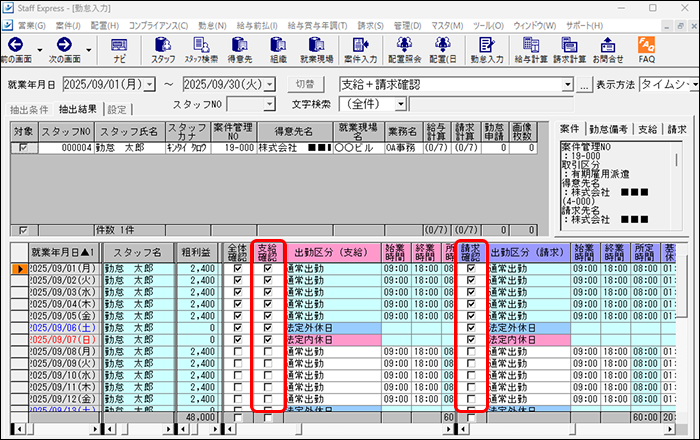Viewport: 700px width, 440px height.
Task: Expand dropdown arrow beside 次の画面
Action: tap(88, 50)
